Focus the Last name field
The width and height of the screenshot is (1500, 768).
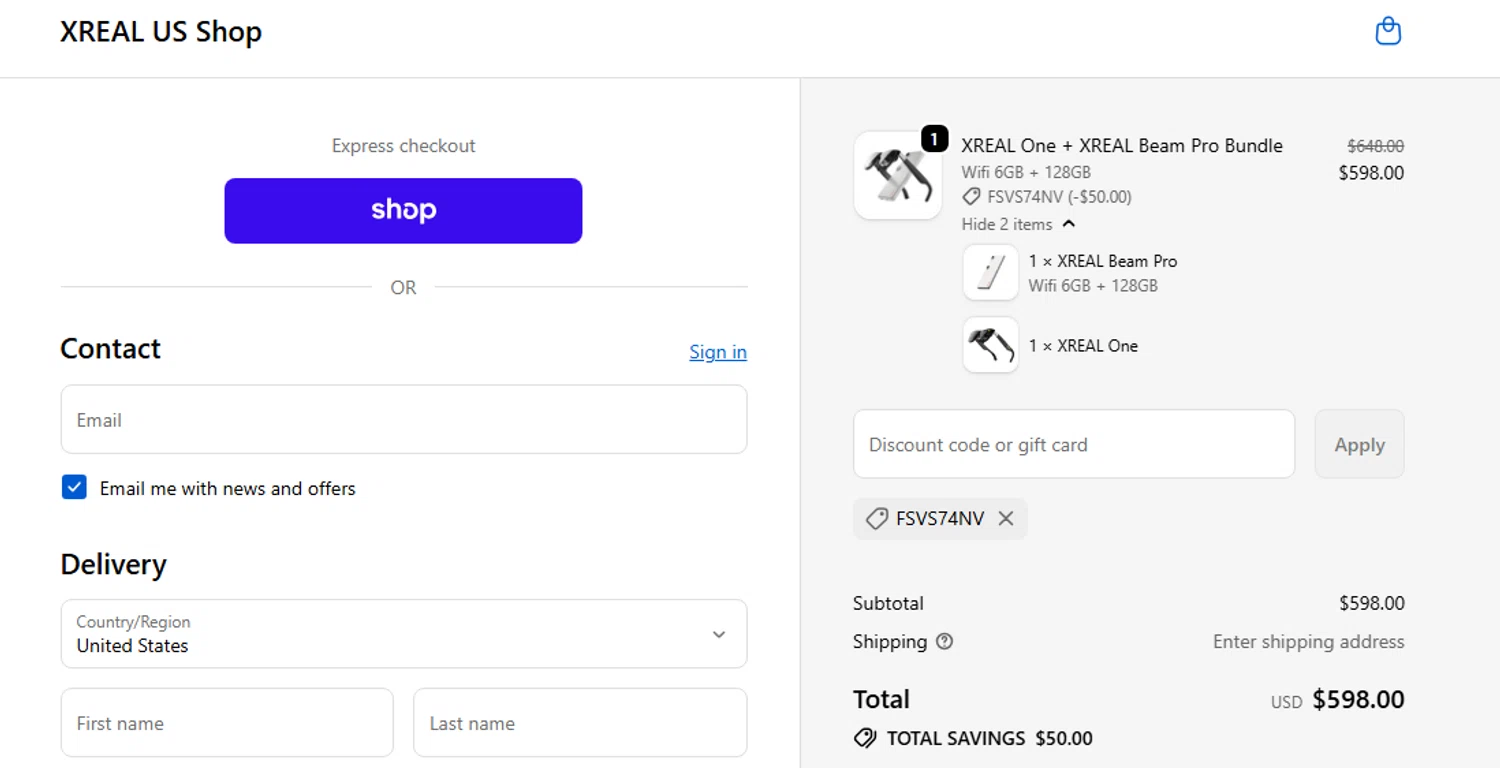click(x=580, y=722)
